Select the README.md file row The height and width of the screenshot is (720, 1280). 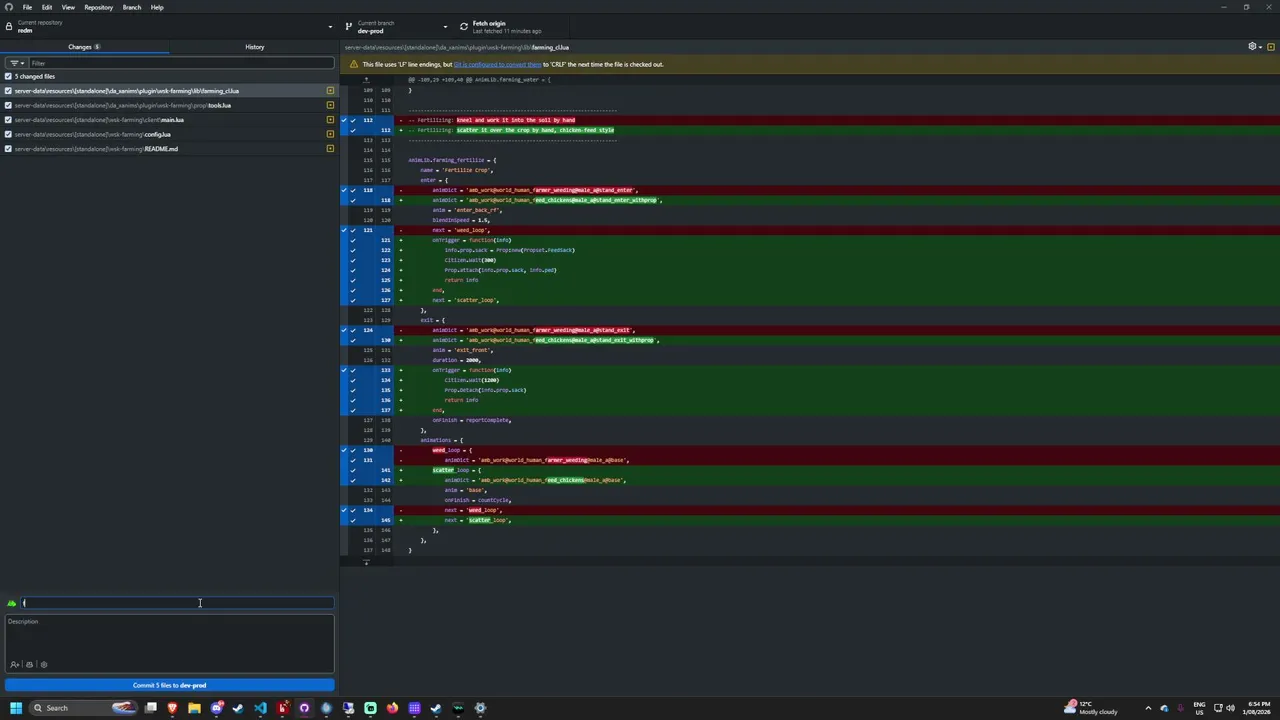click(169, 149)
